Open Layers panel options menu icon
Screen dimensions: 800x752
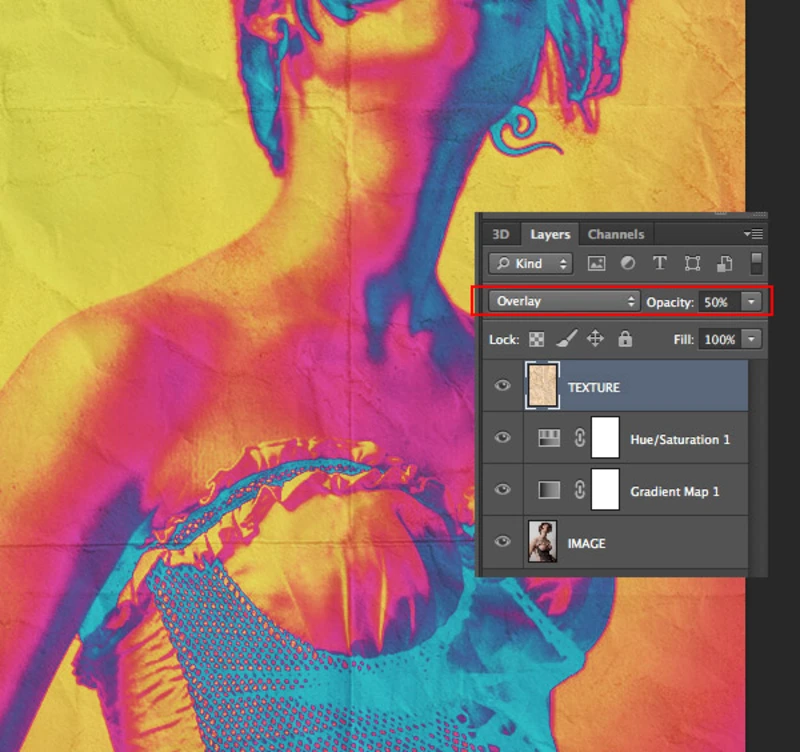(x=753, y=234)
